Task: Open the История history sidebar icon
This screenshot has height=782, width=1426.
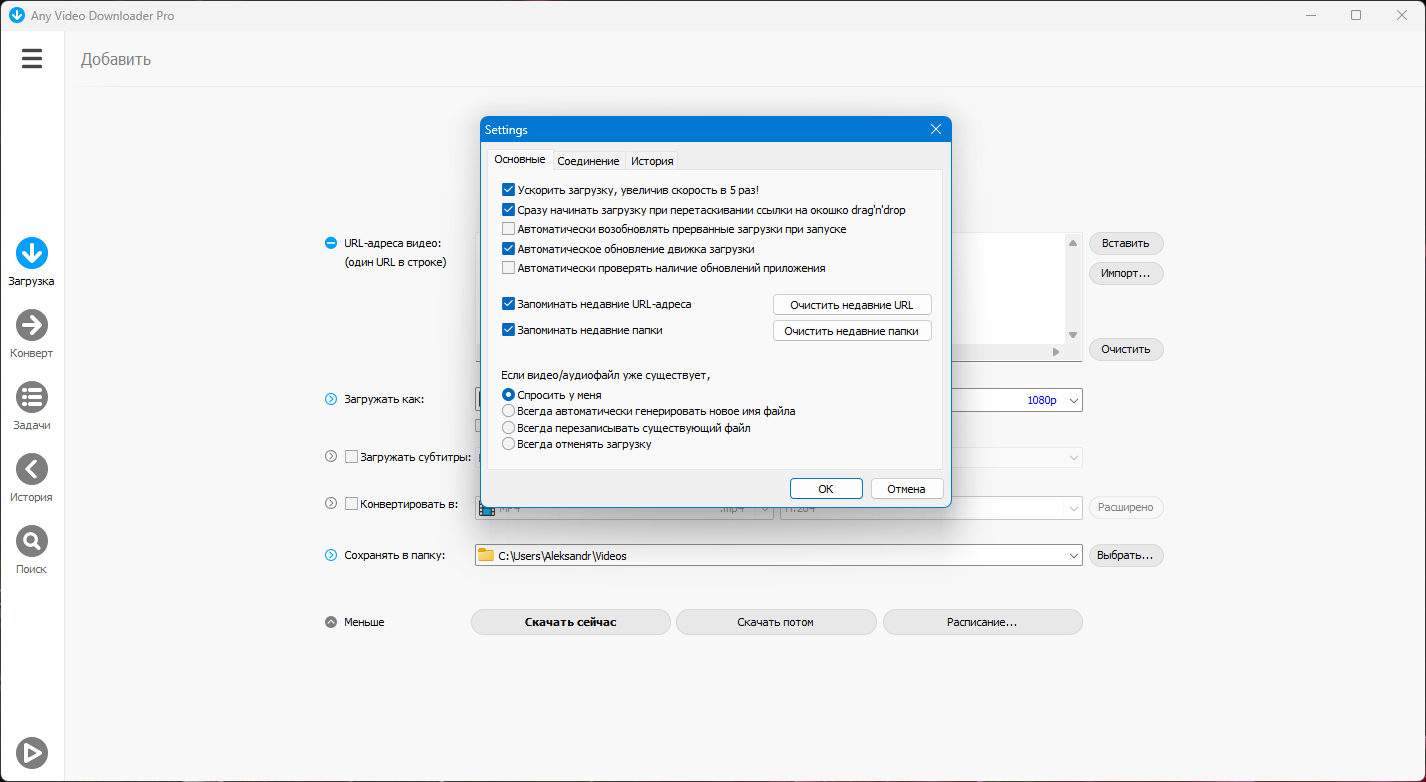Action: point(32,469)
